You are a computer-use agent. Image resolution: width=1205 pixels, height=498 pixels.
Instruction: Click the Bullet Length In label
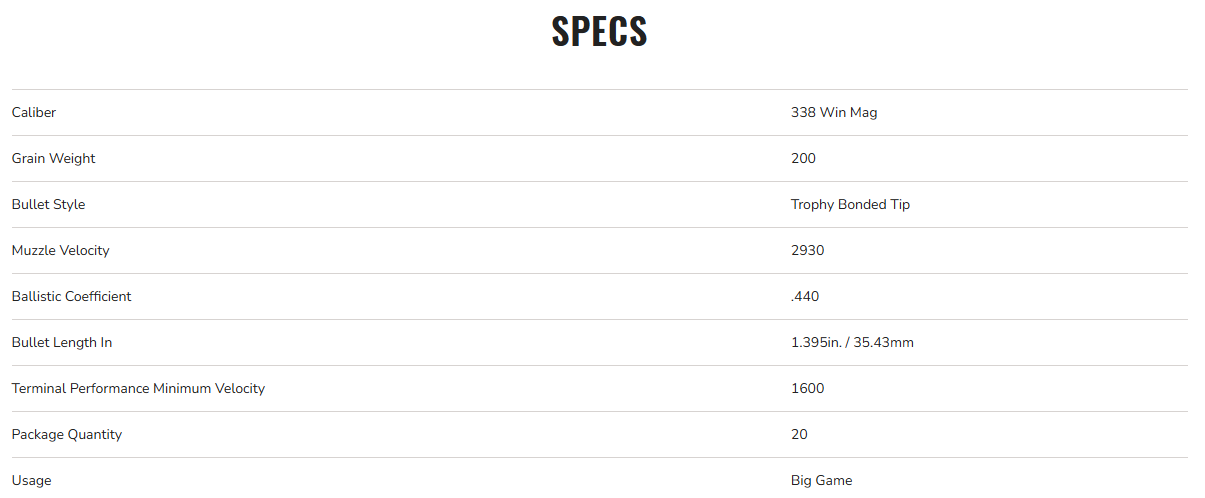pos(62,343)
